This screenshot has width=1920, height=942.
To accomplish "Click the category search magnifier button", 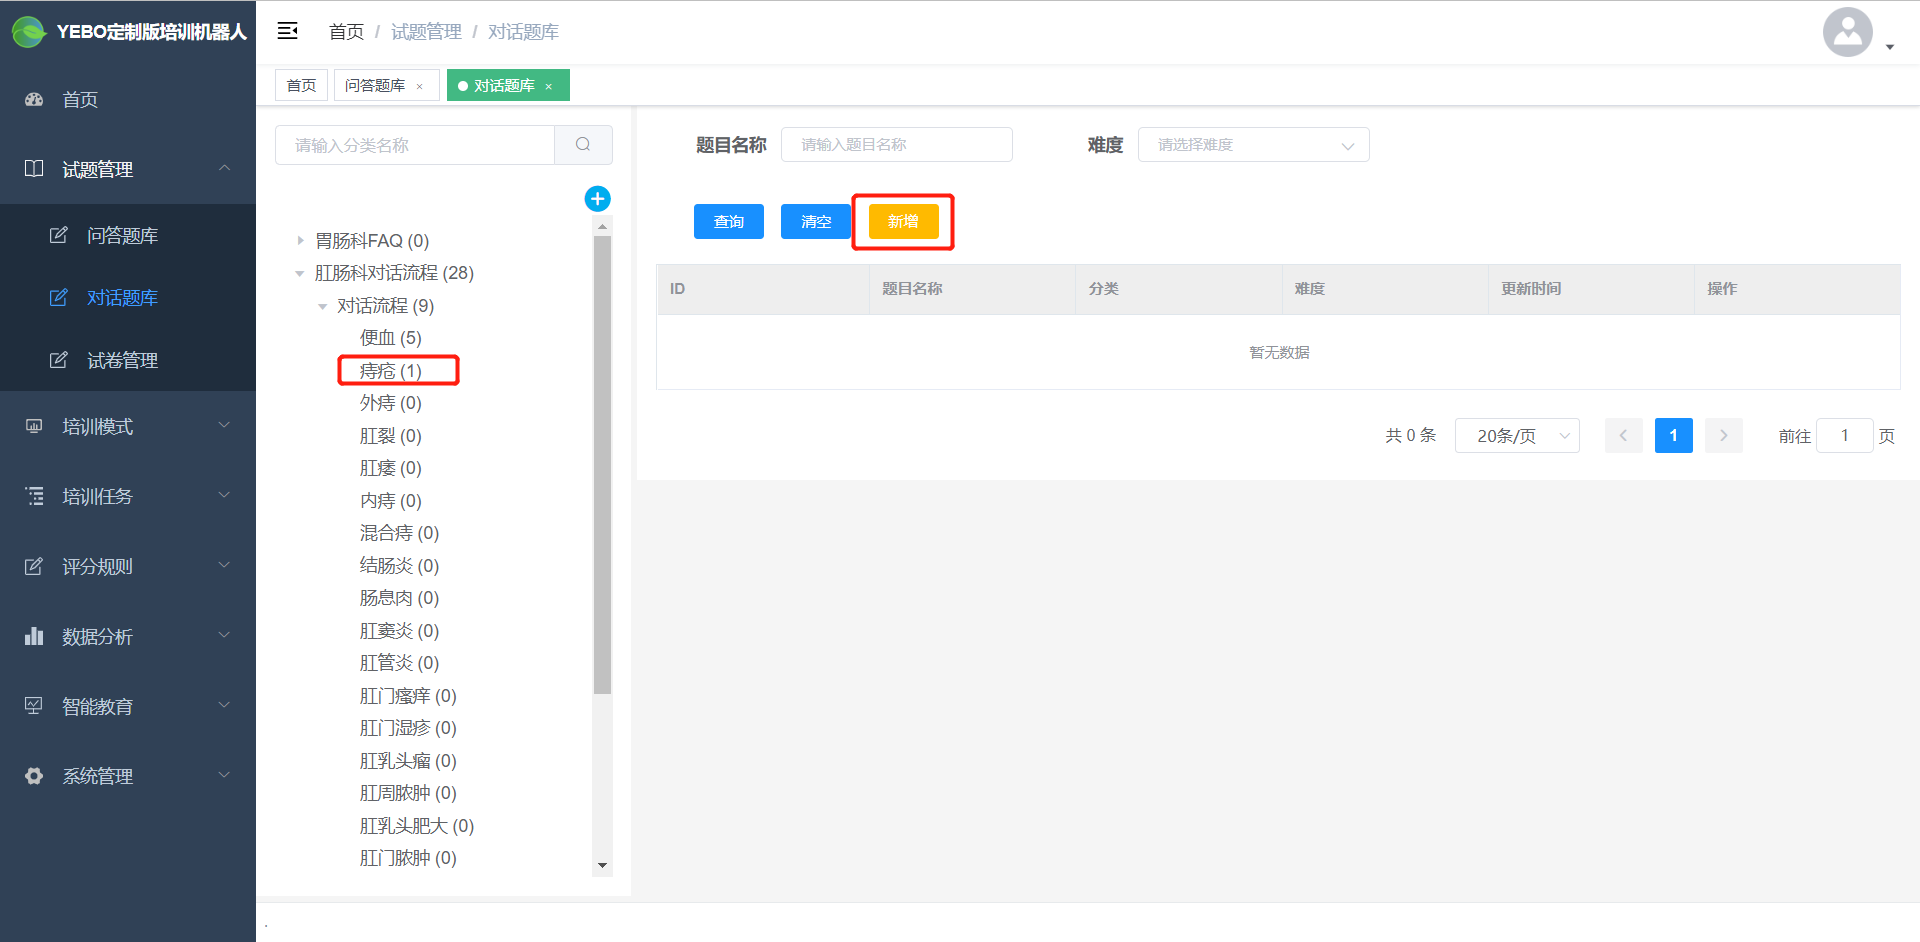I will (x=583, y=145).
